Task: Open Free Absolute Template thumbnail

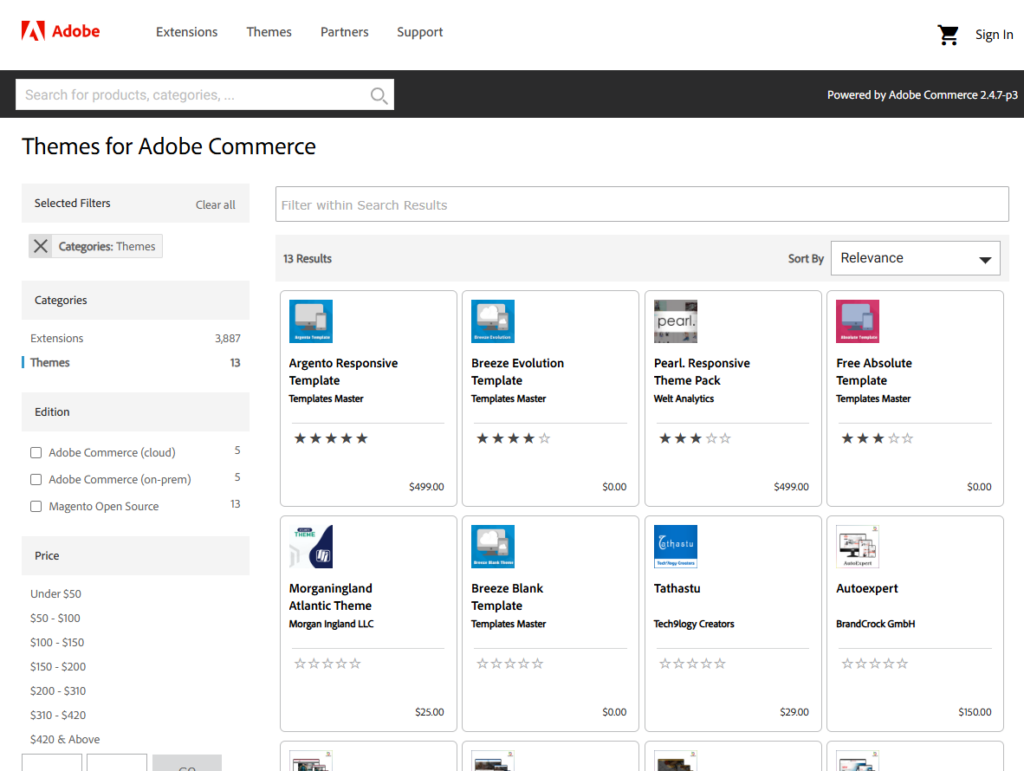Action: tap(858, 321)
